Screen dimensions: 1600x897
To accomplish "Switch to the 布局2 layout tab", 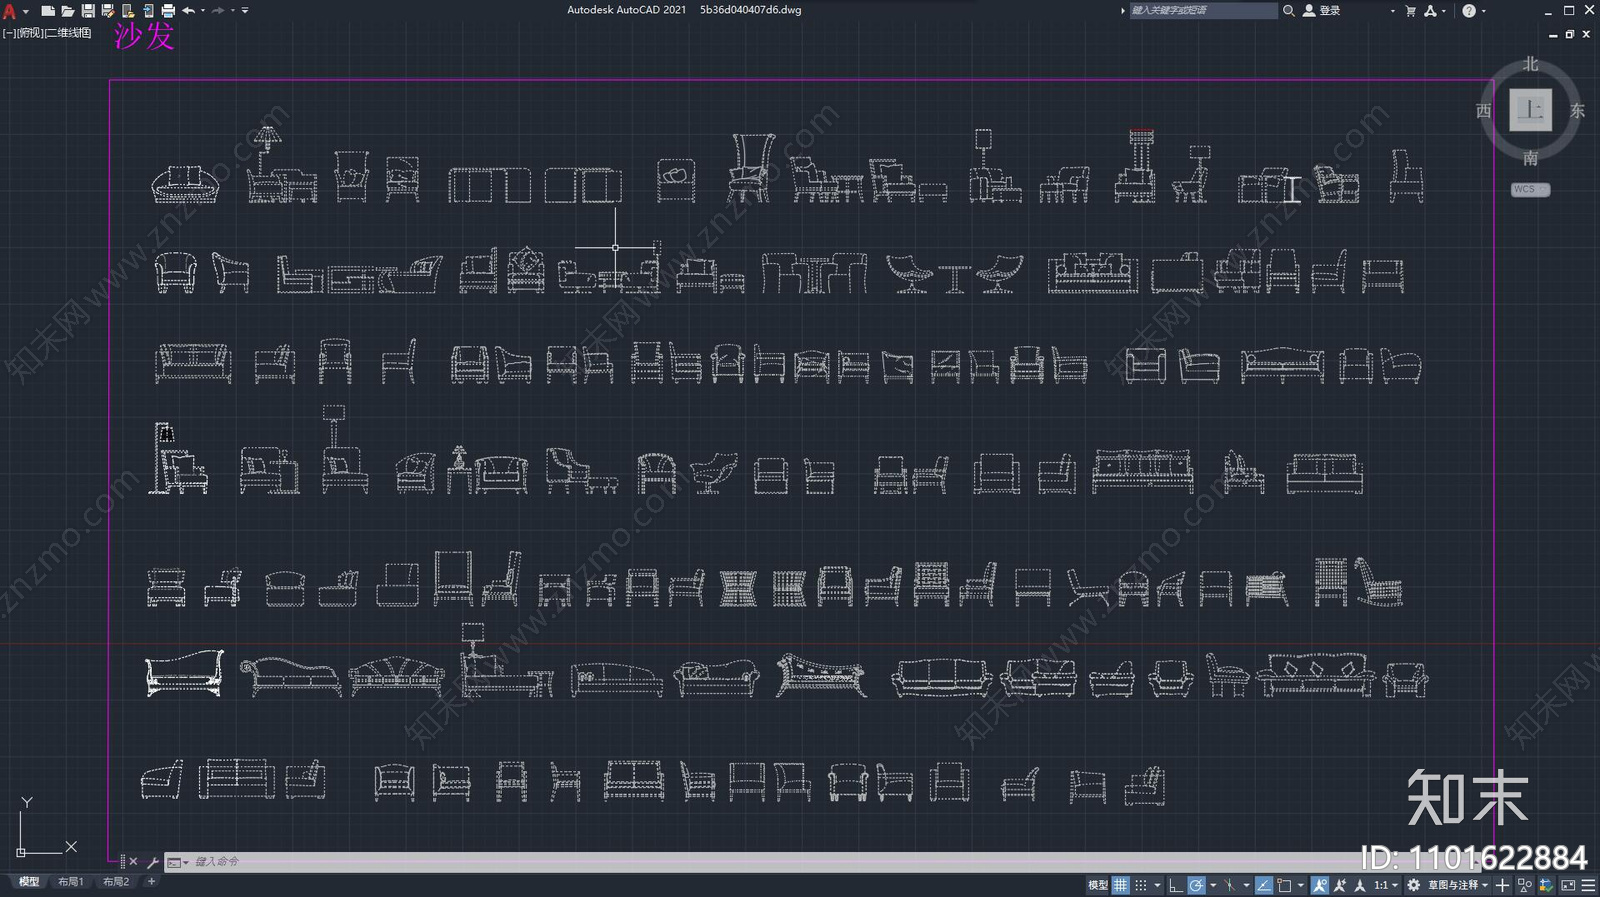I will (116, 882).
